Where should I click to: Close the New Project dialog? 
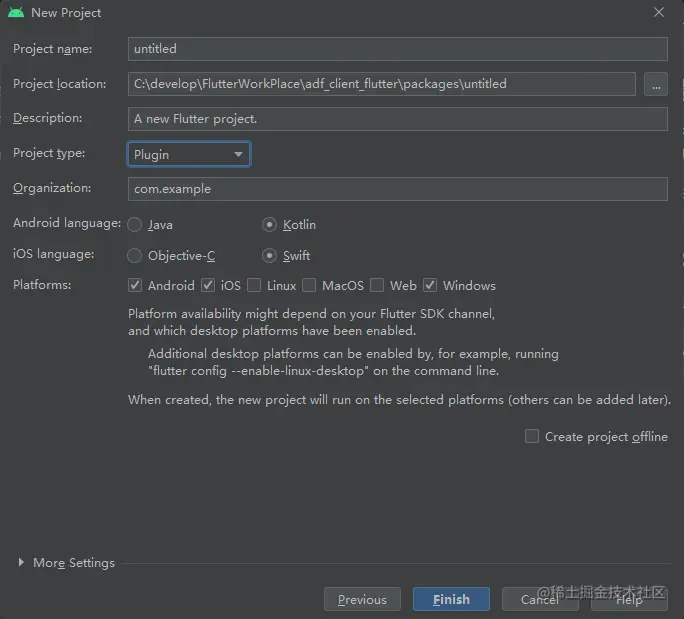point(658,12)
